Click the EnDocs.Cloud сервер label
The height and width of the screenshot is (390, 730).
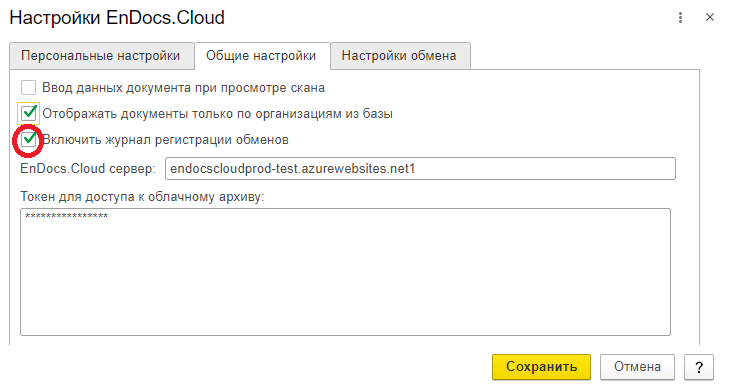click(x=88, y=168)
